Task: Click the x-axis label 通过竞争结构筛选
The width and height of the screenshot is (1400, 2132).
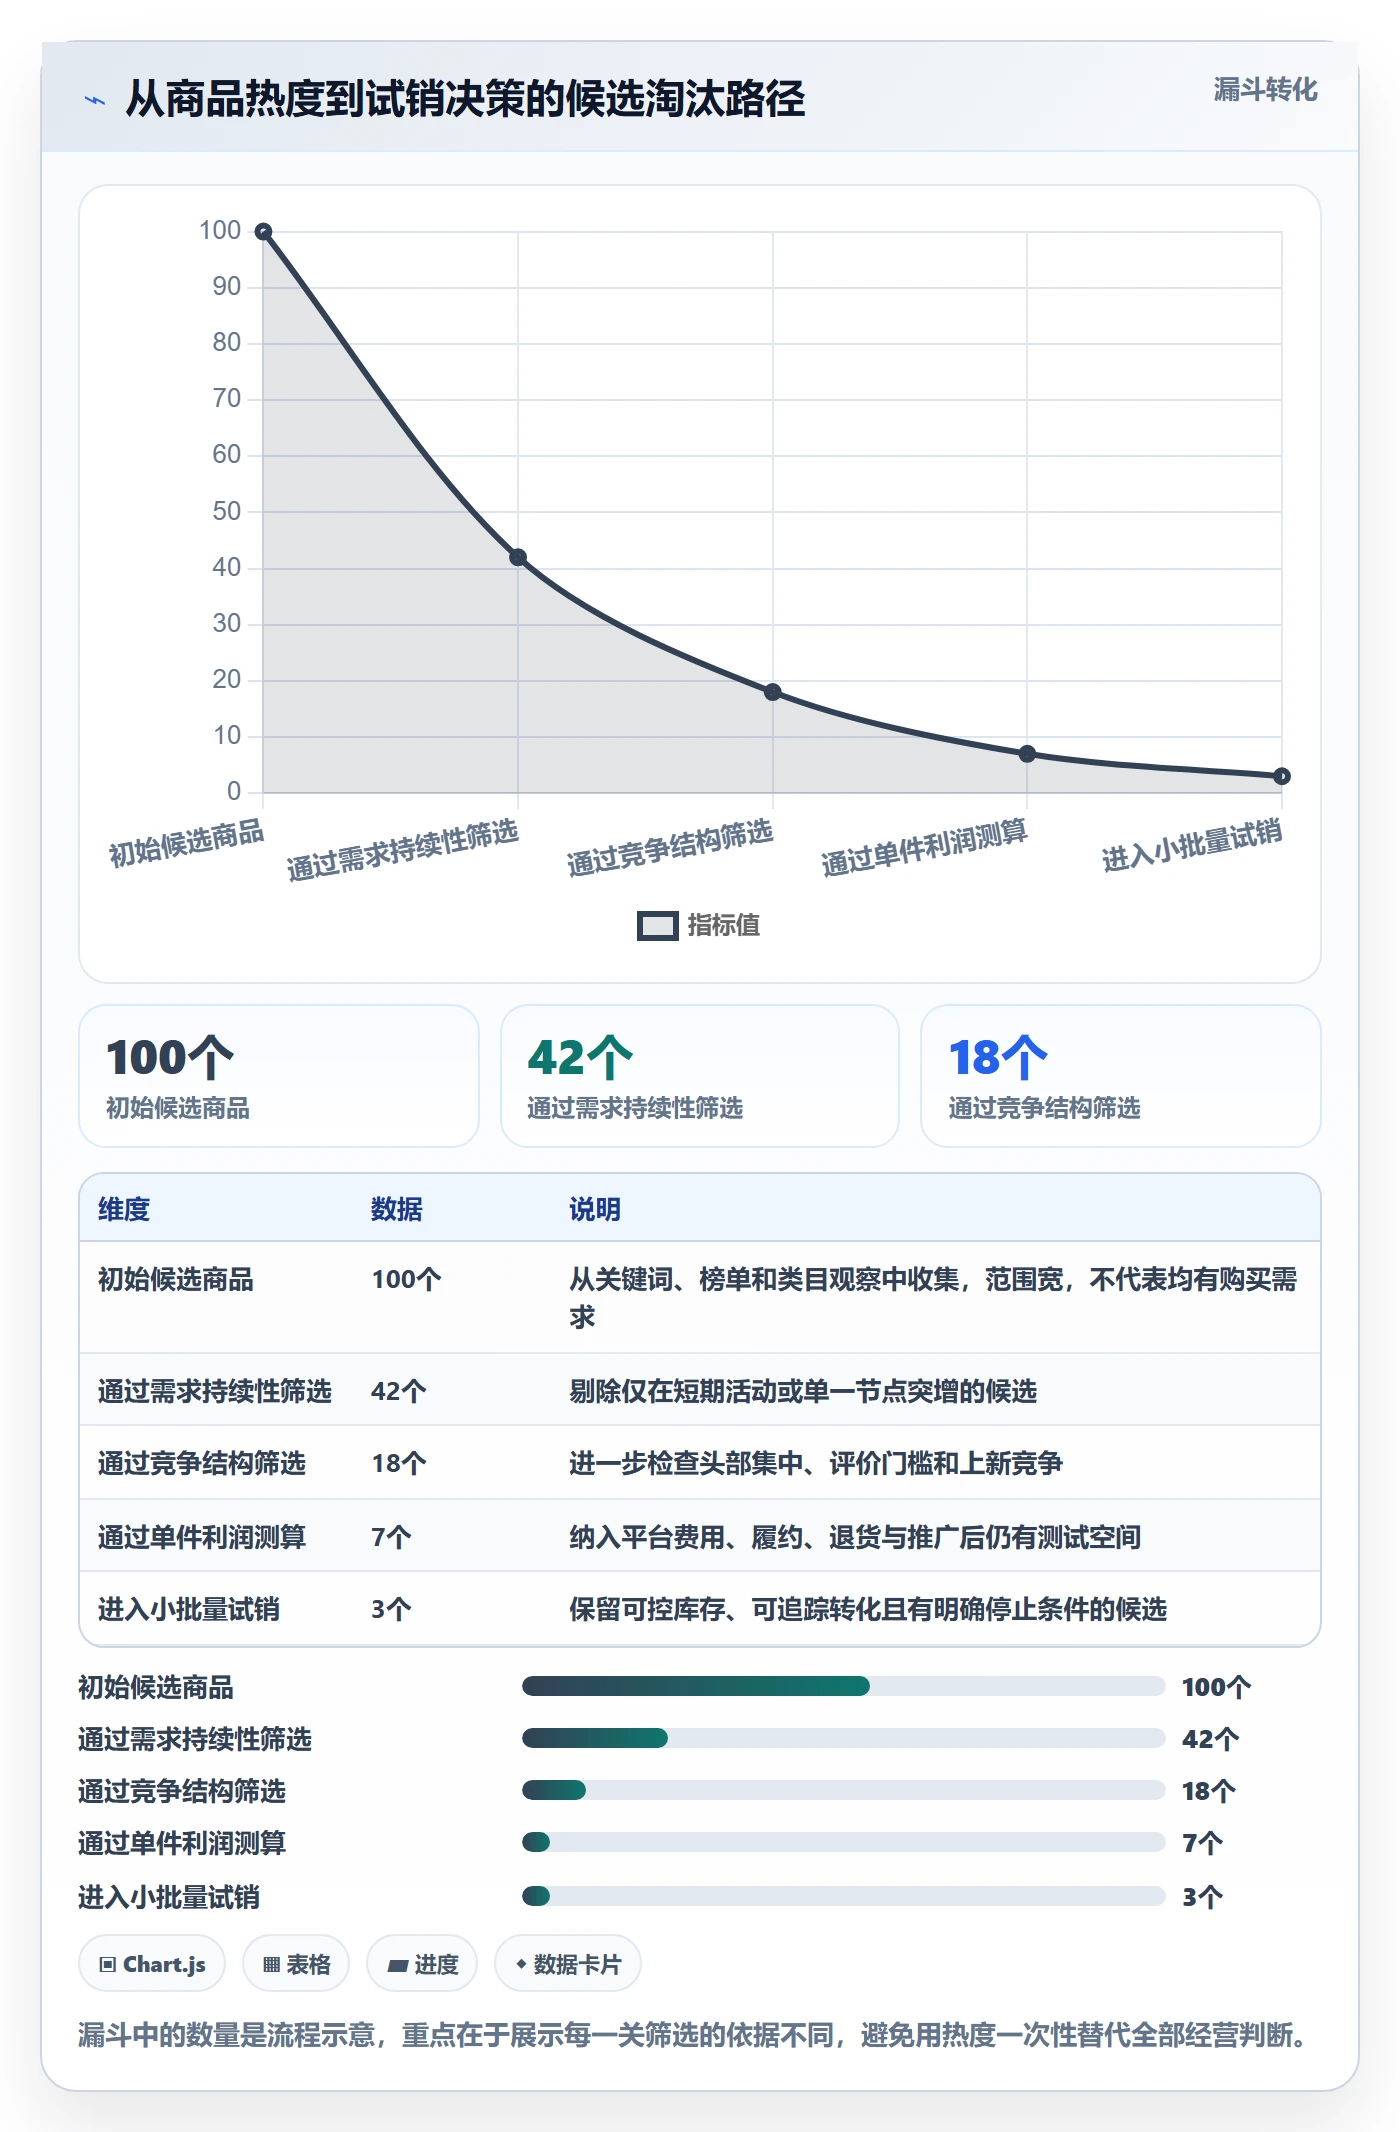Action: coord(670,848)
